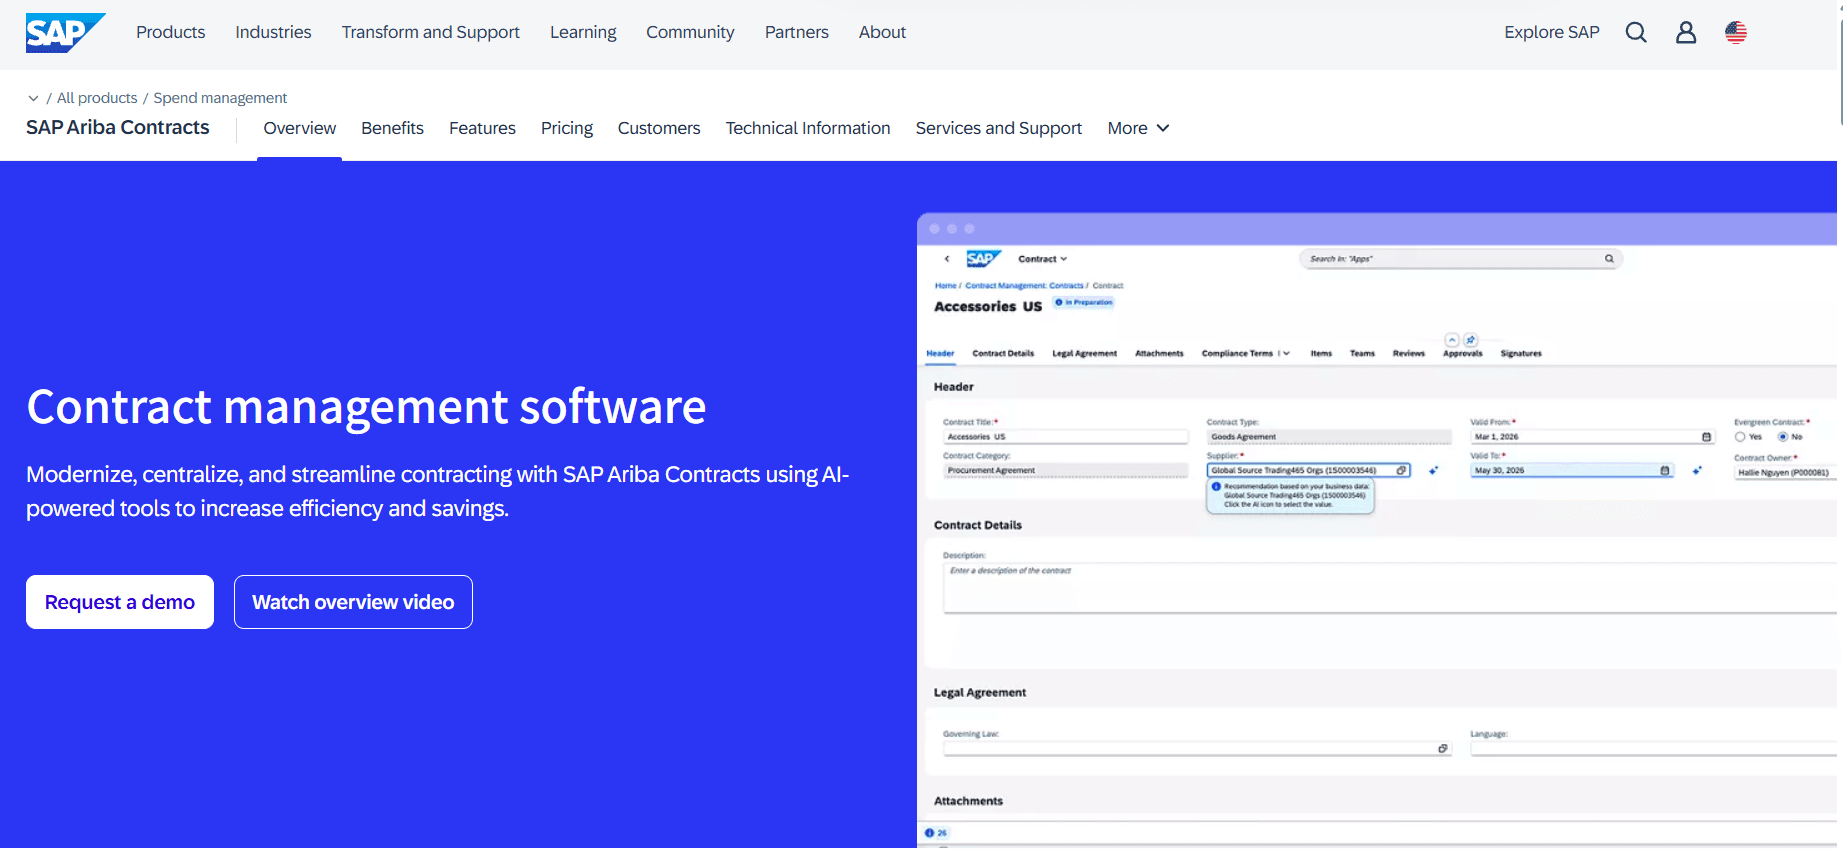
Task: Click the AI sparkle icon beside the Valid To field
Action: point(1697,470)
